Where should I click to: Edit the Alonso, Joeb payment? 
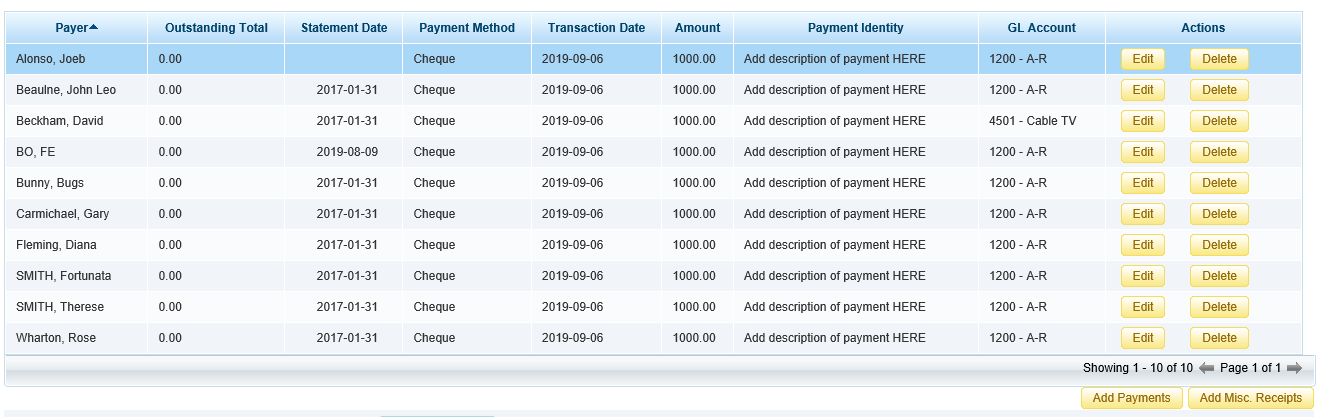pos(1143,59)
